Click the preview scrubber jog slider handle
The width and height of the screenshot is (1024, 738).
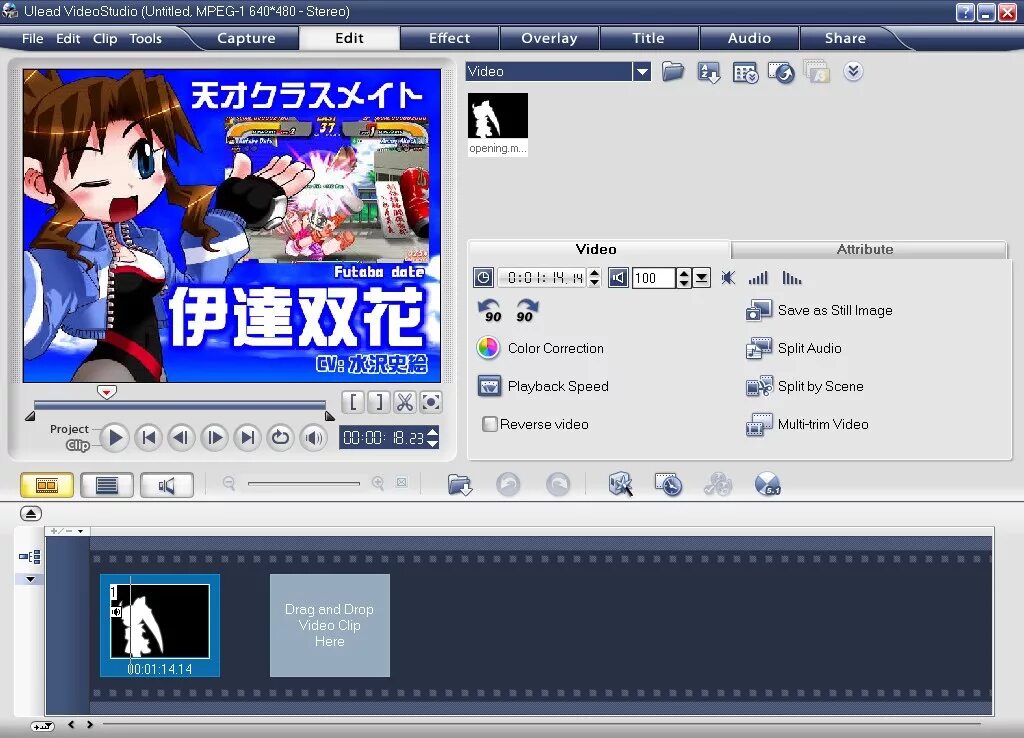tap(106, 392)
